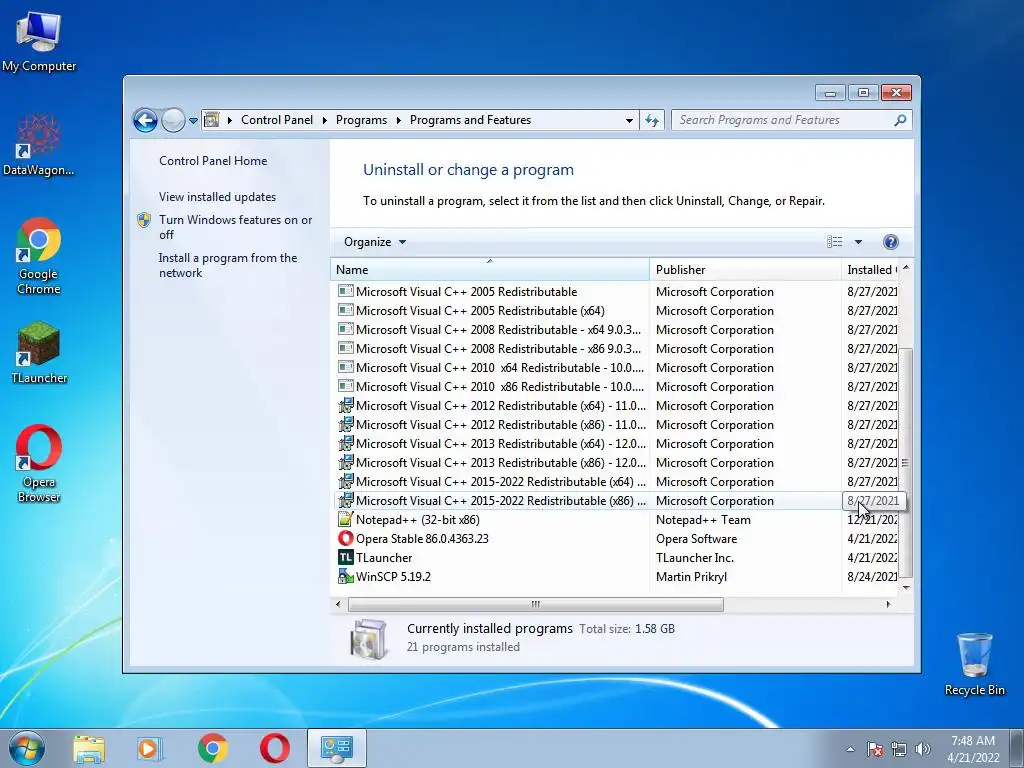
Task: Select Visual C++ 2008 Redistributable x64 row
Action: tap(616, 330)
